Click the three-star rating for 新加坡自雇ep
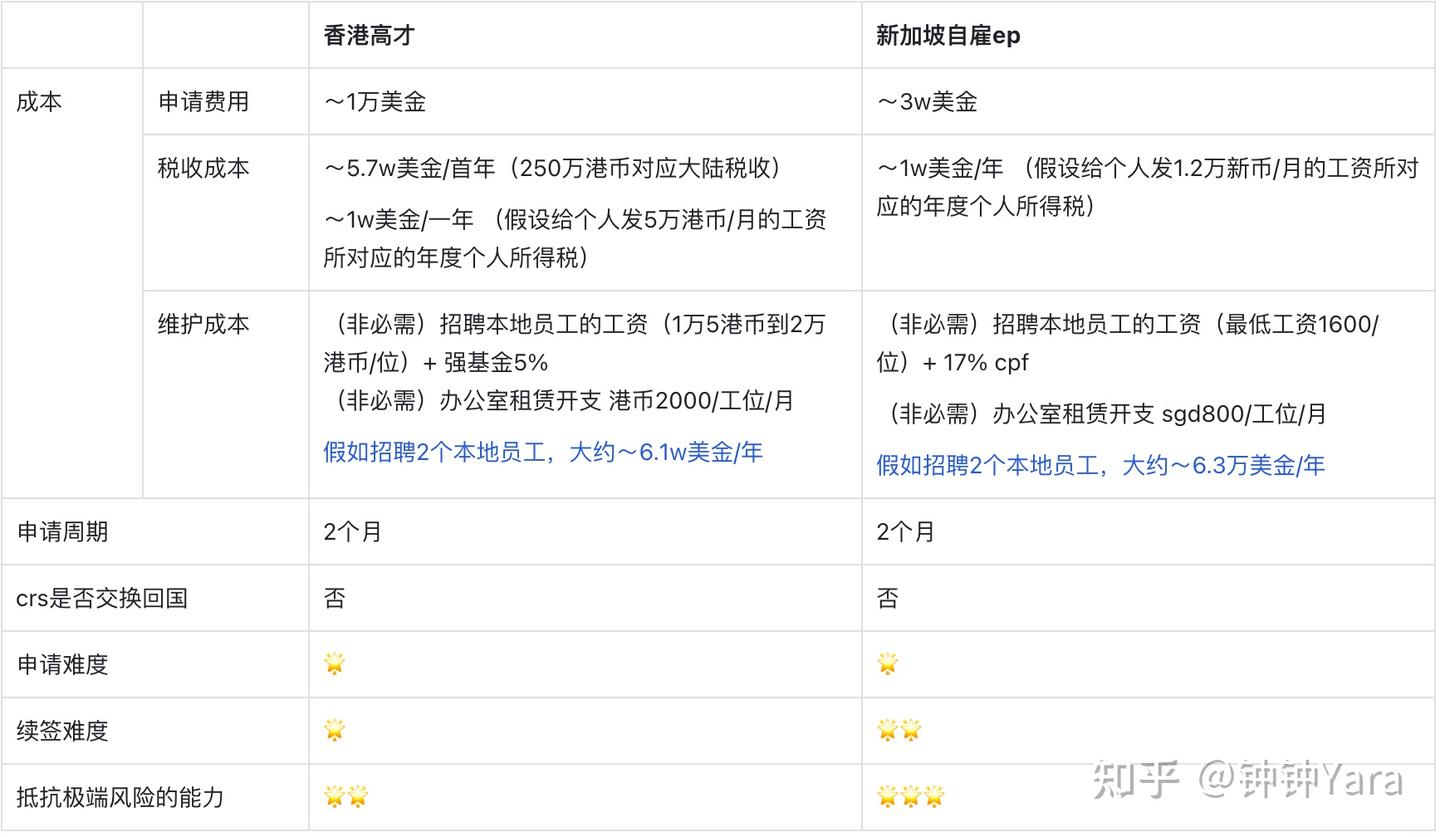The width and height of the screenshot is (1440, 837). point(911,796)
